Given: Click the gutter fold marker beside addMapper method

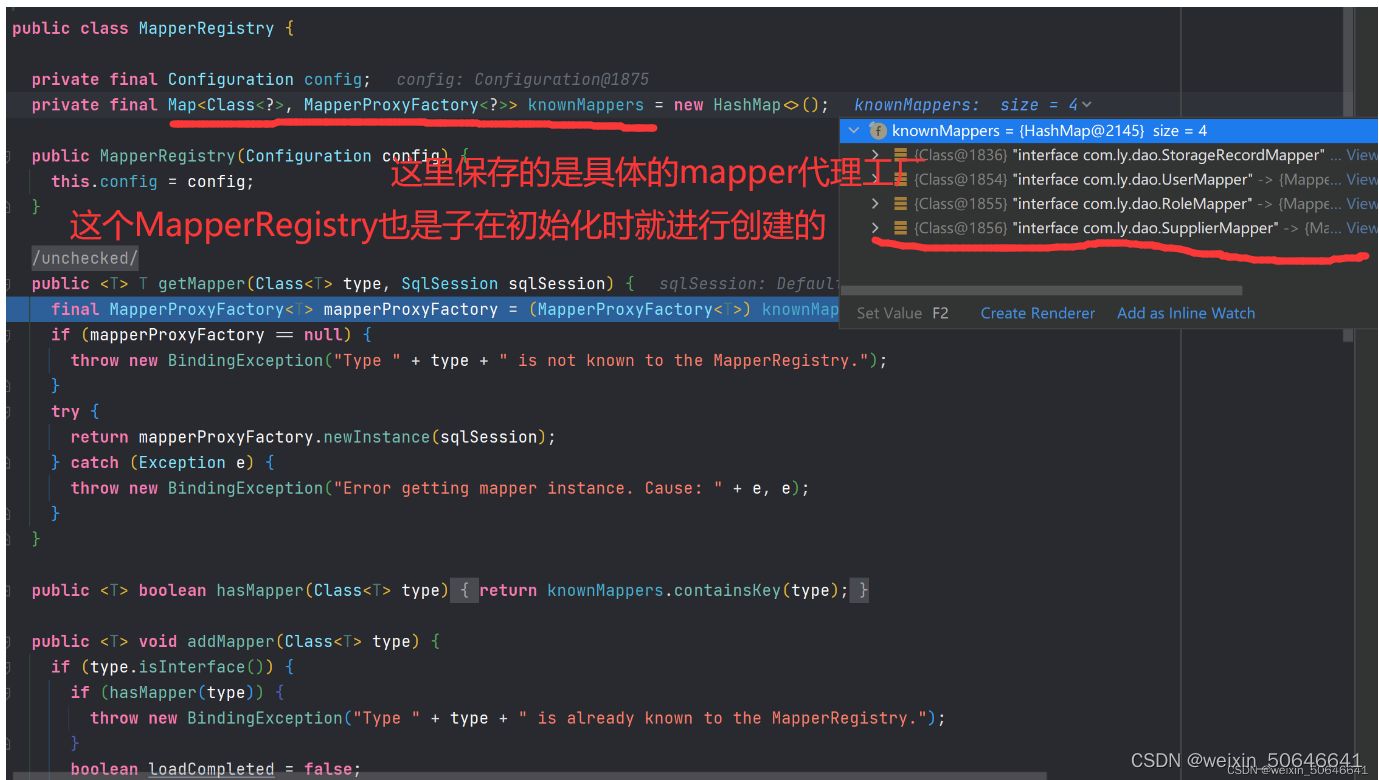Looking at the screenshot, I should 8,641.
